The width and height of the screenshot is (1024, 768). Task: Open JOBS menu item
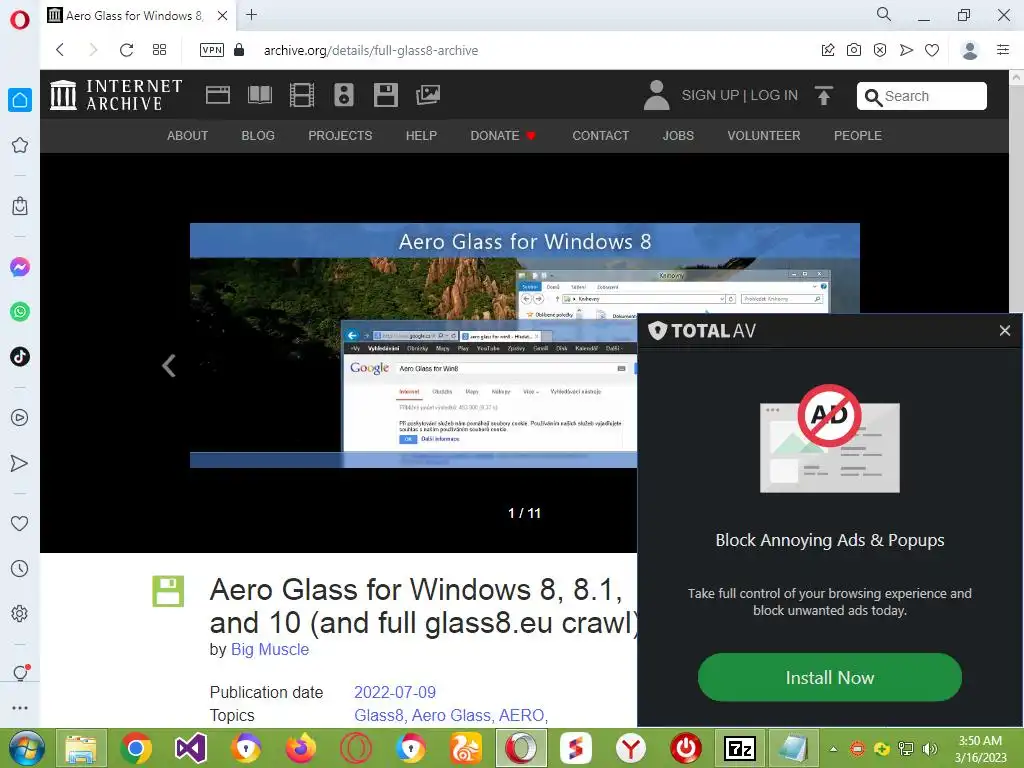[x=678, y=136]
